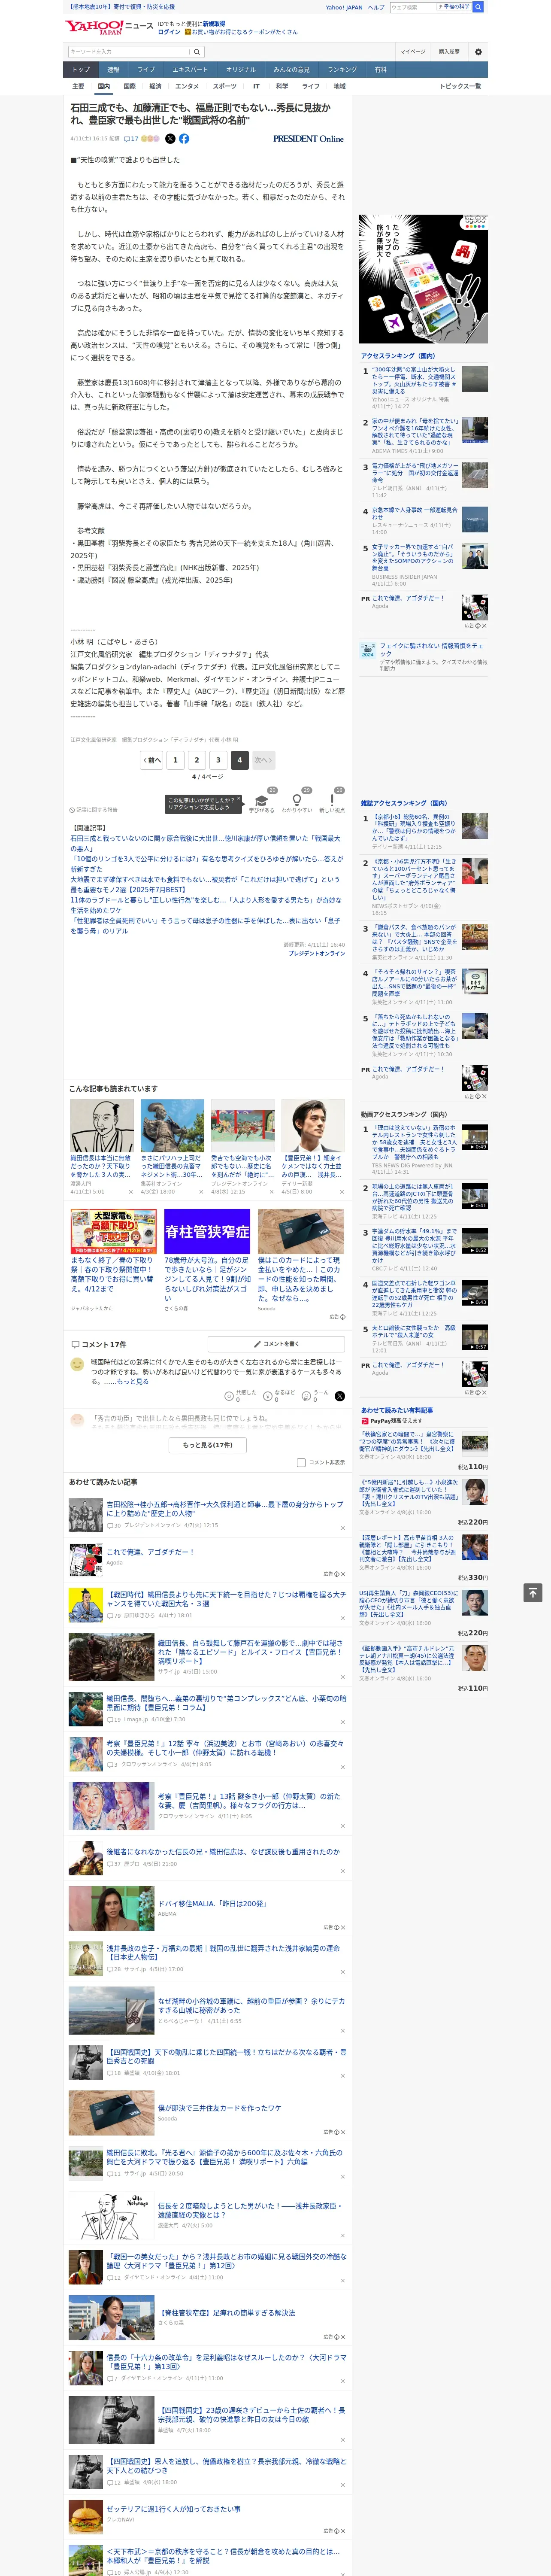
Task: Select the エンタメ category
Action: pos(187,86)
